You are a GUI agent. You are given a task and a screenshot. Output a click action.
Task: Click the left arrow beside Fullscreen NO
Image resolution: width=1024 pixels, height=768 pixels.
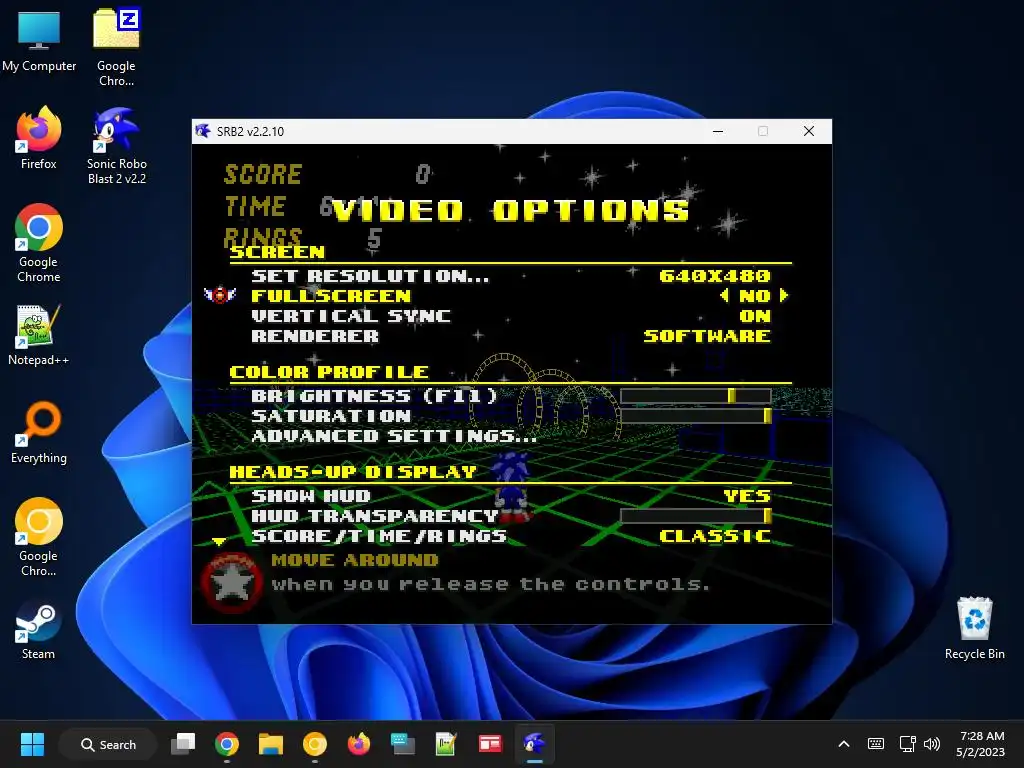tap(724, 295)
